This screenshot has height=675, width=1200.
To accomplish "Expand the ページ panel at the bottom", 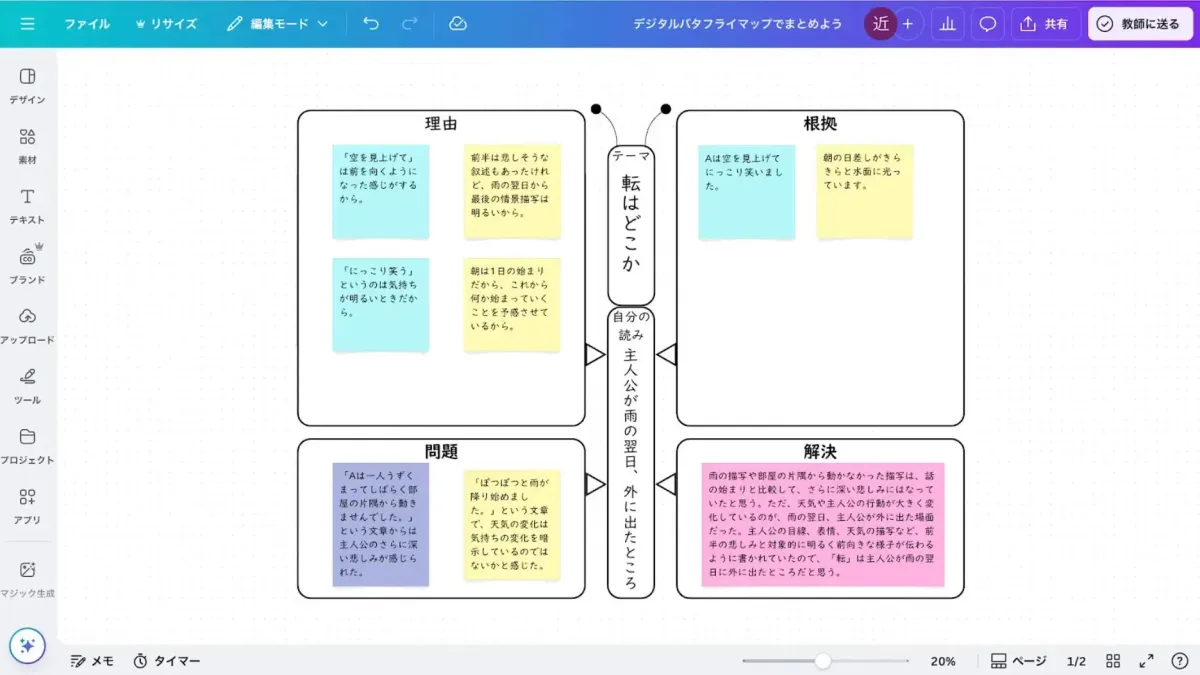I will (1020, 661).
